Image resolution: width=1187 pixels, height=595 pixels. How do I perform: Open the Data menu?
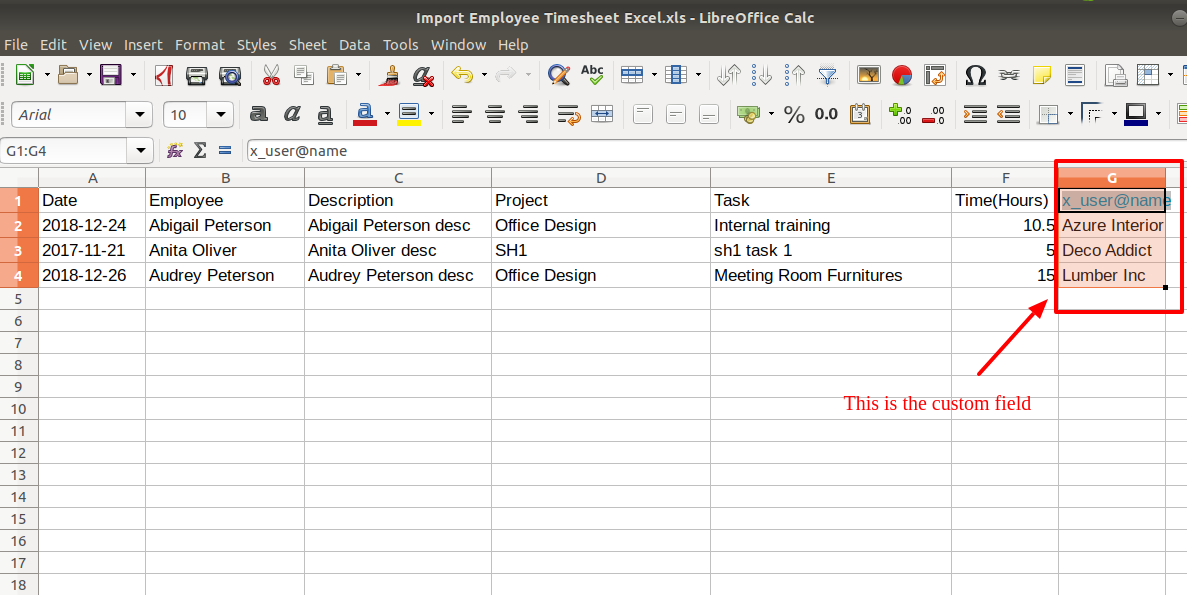tap(354, 45)
